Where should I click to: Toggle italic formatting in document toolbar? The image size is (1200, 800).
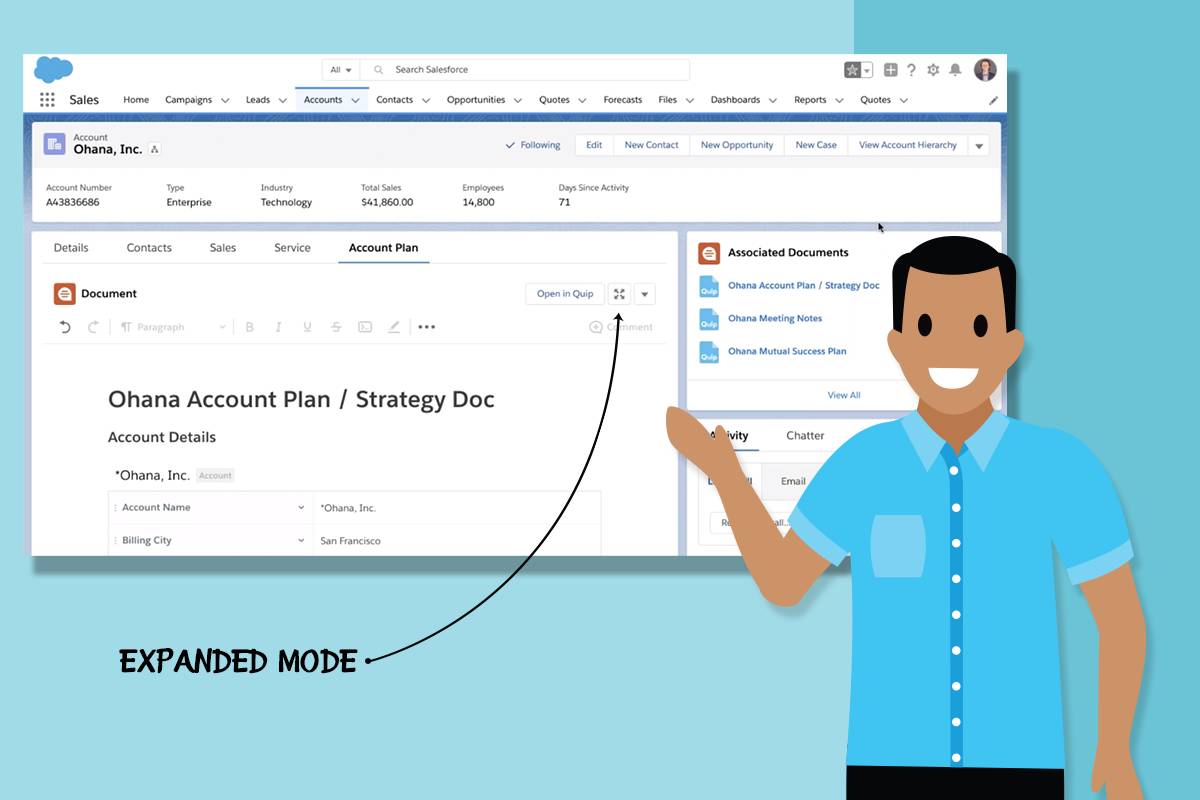click(x=278, y=327)
